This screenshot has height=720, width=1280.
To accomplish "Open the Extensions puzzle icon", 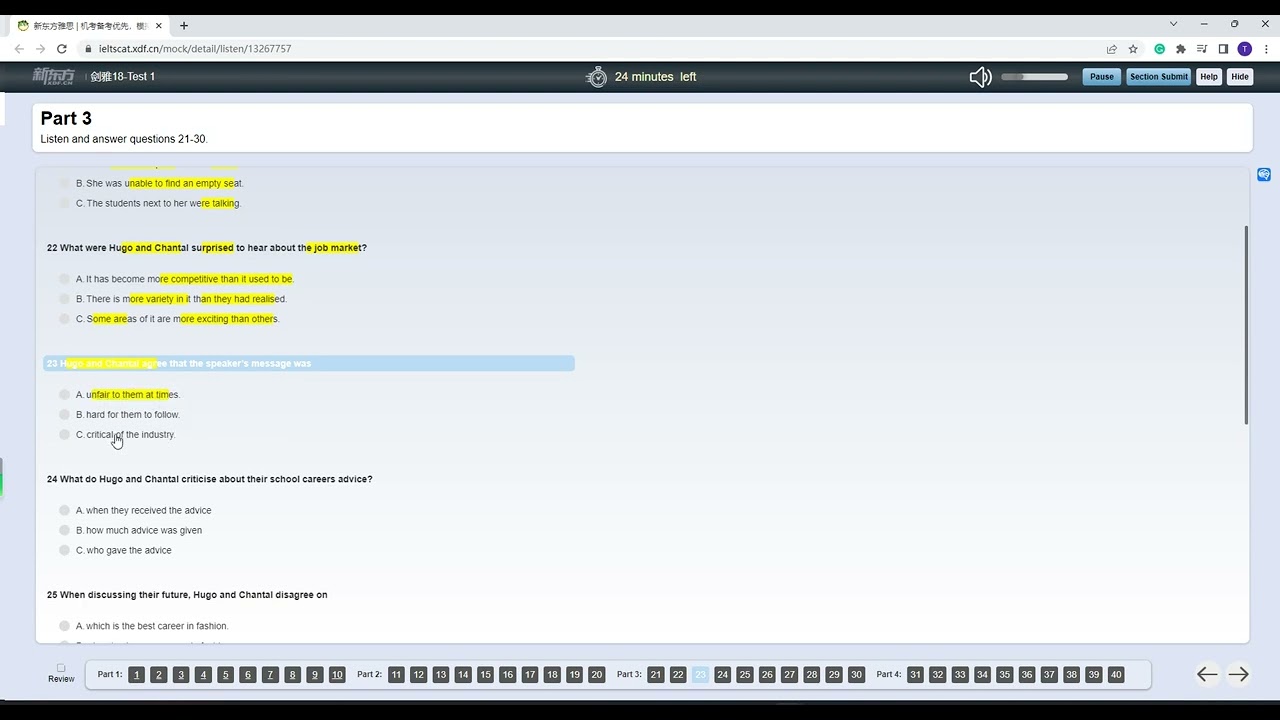I will [x=1181, y=48].
